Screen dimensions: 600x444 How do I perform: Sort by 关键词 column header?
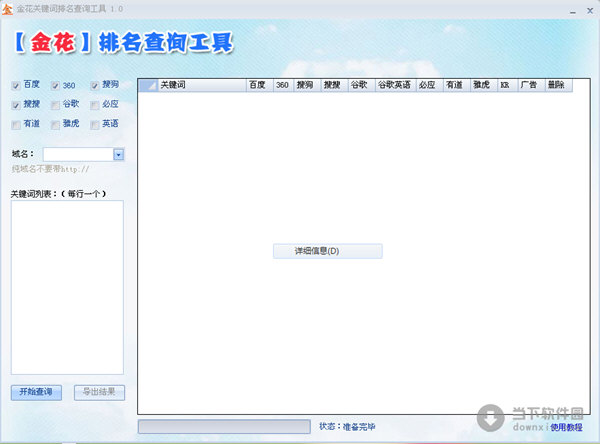(x=202, y=85)
